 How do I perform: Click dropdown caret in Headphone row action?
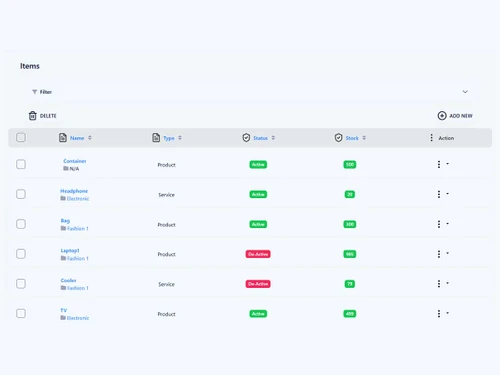click(447, 194)
